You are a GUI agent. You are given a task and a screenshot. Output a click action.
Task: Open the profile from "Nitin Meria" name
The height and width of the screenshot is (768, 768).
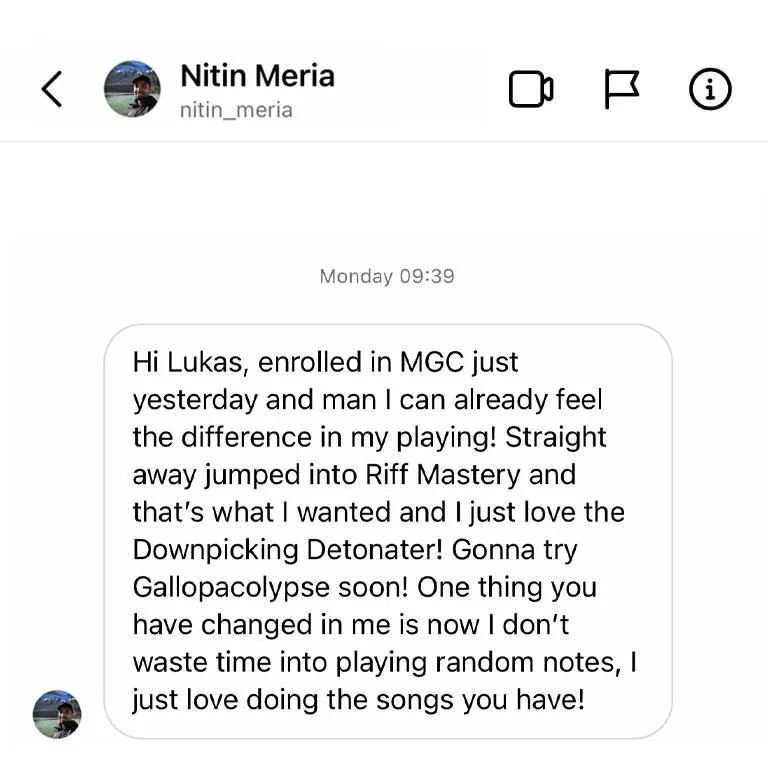pos(258,76)
